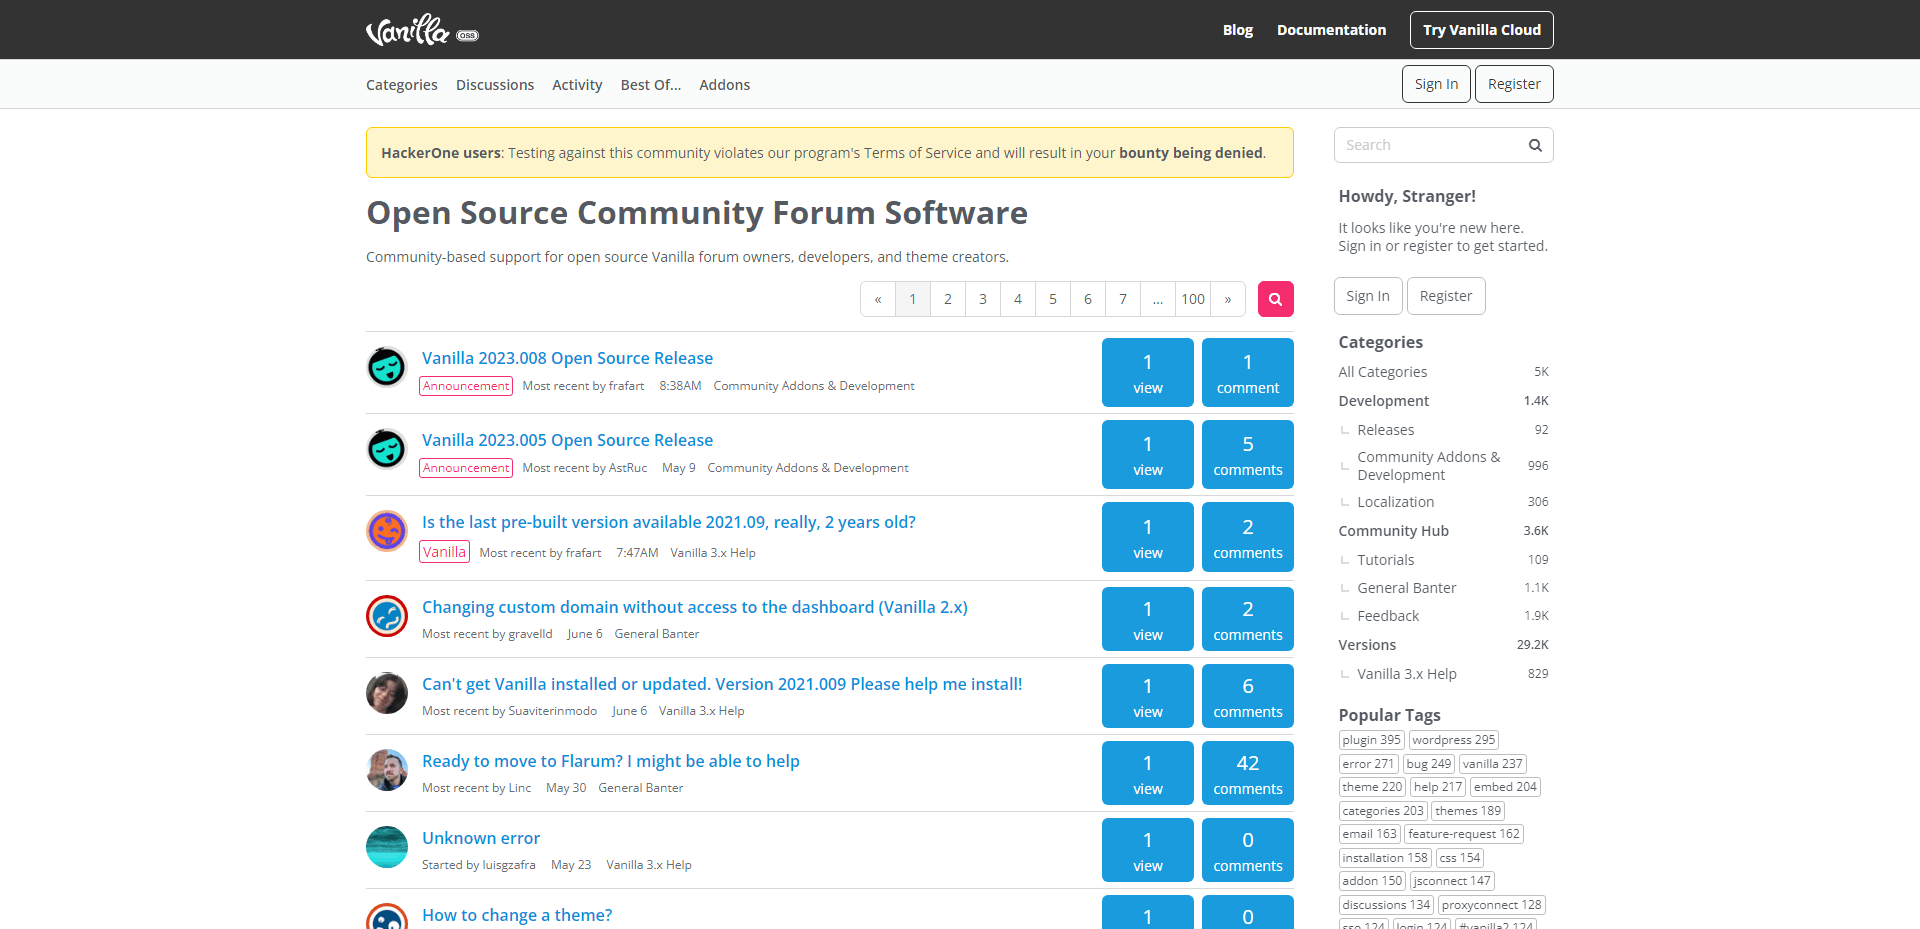The image size is (1920, 929).
Task: Click the wordpress 295 popular tag
Action: (x=1453, y=739)
